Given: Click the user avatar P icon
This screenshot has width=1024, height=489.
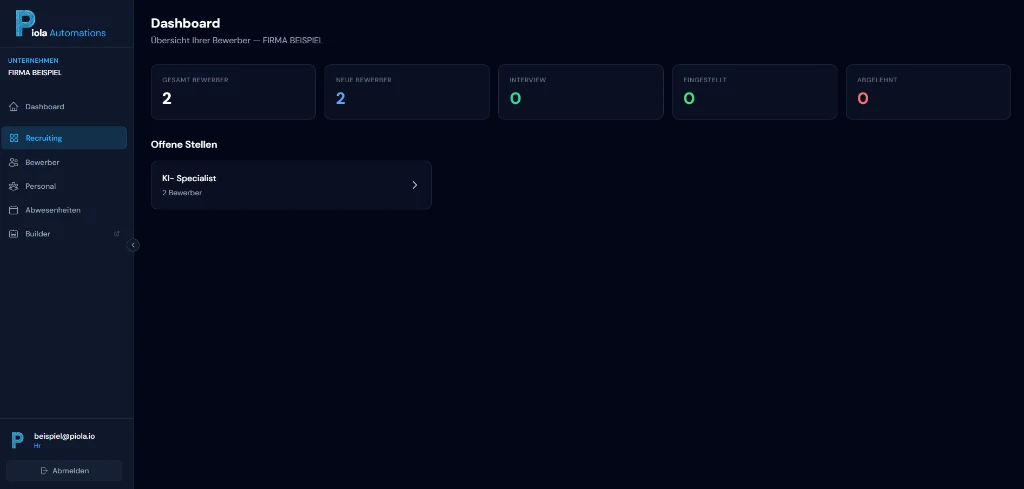Looking at the screenshot, I should click(18, 440).
